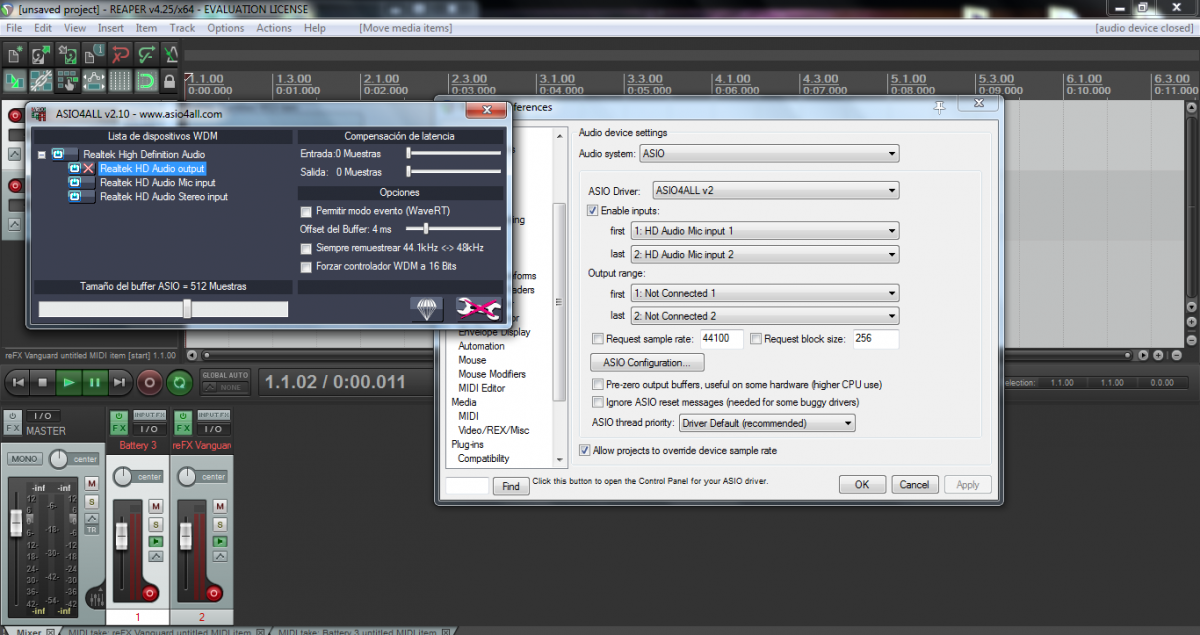Check Siempre remuestrear 44.1kHz <-> 48kHz
The image size is (1200, 635).
pyautogui.click(x=306, y=247)
